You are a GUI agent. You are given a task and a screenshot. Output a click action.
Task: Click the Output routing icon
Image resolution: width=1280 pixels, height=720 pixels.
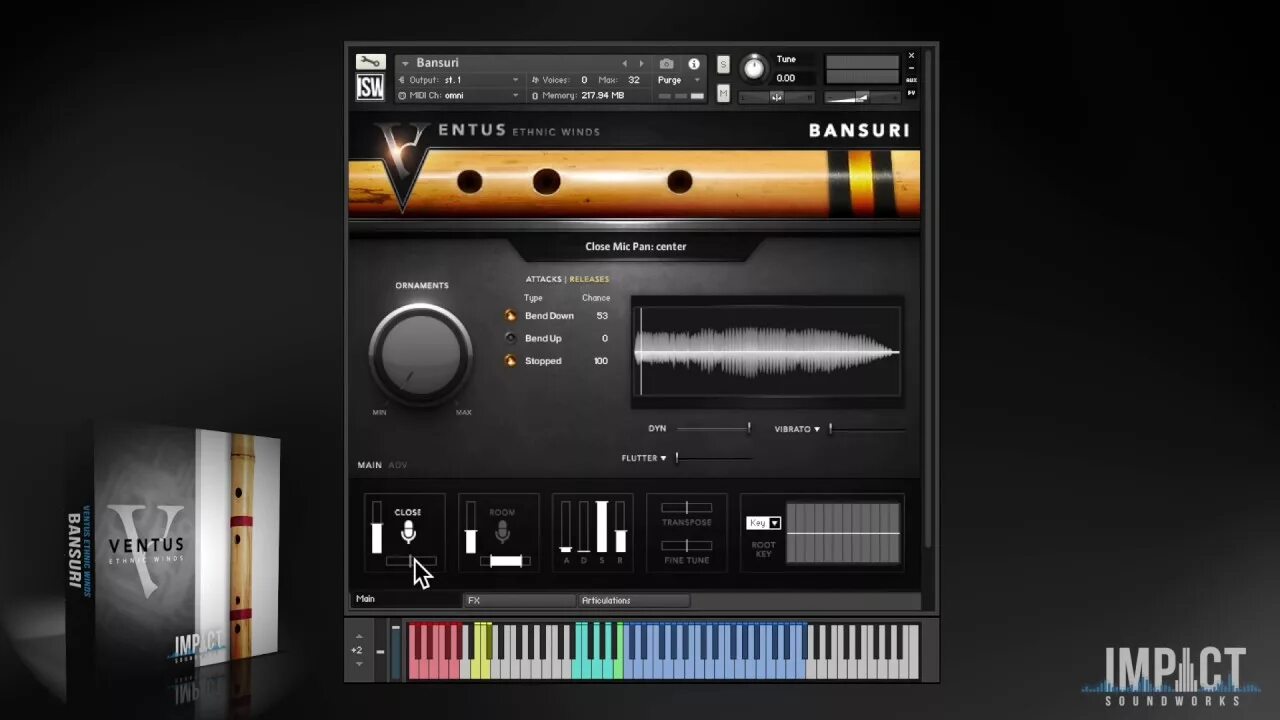click(402, 80)
